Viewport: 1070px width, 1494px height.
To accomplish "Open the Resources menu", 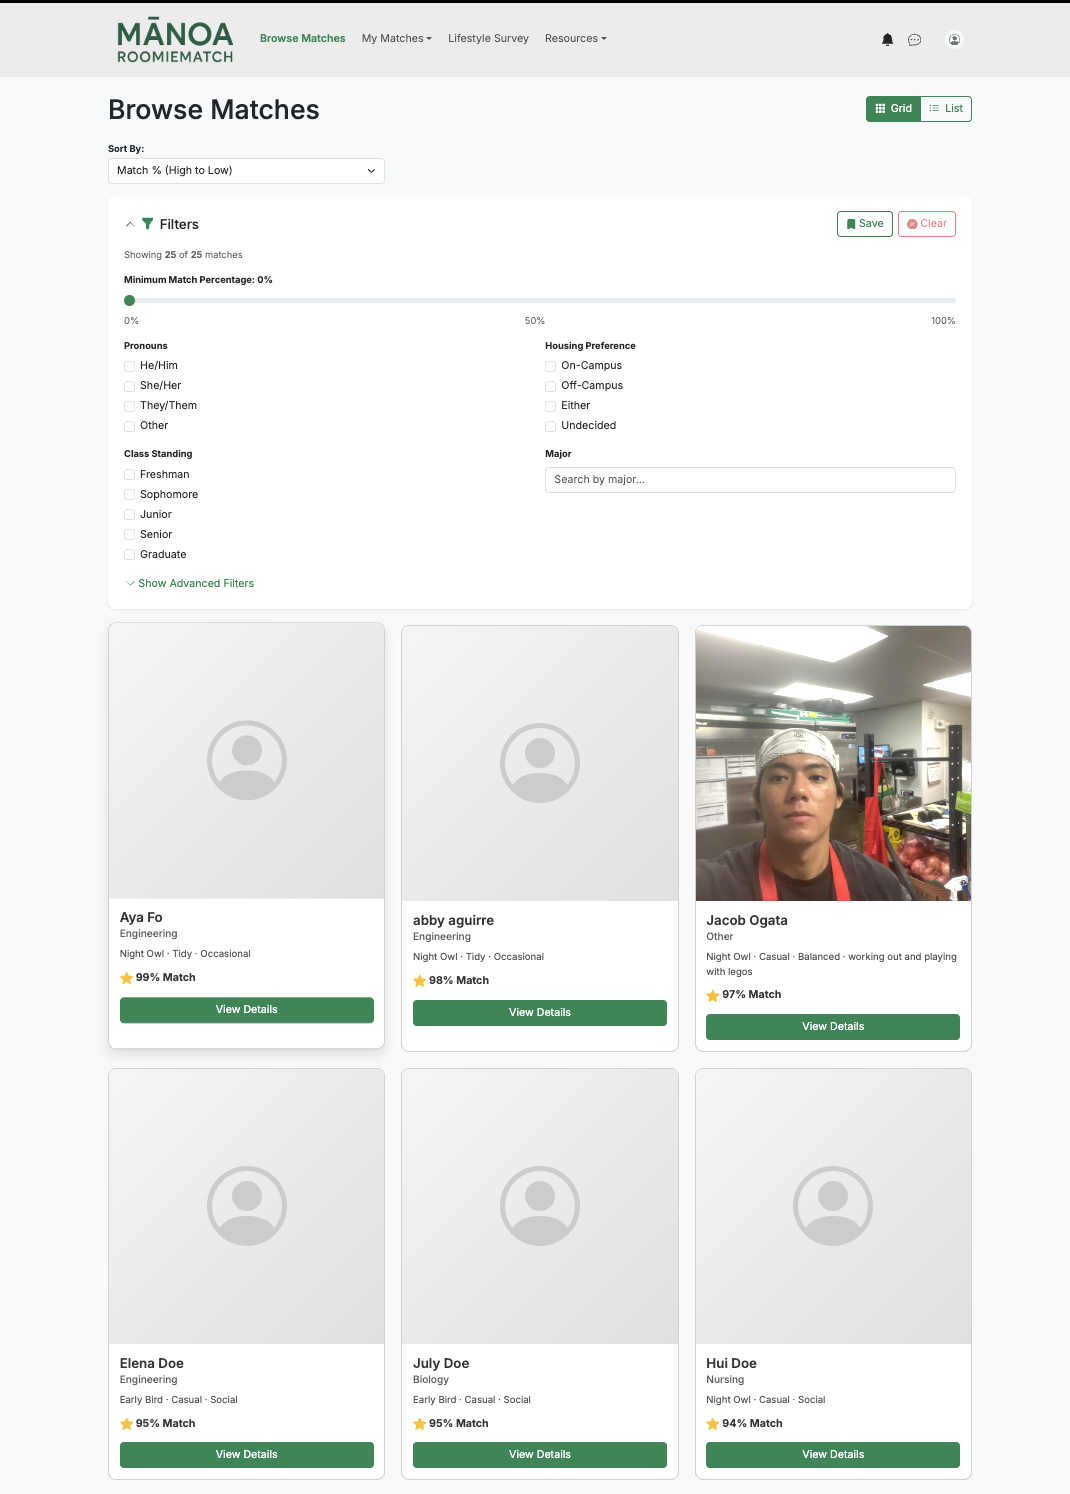I will click(575, 39).
